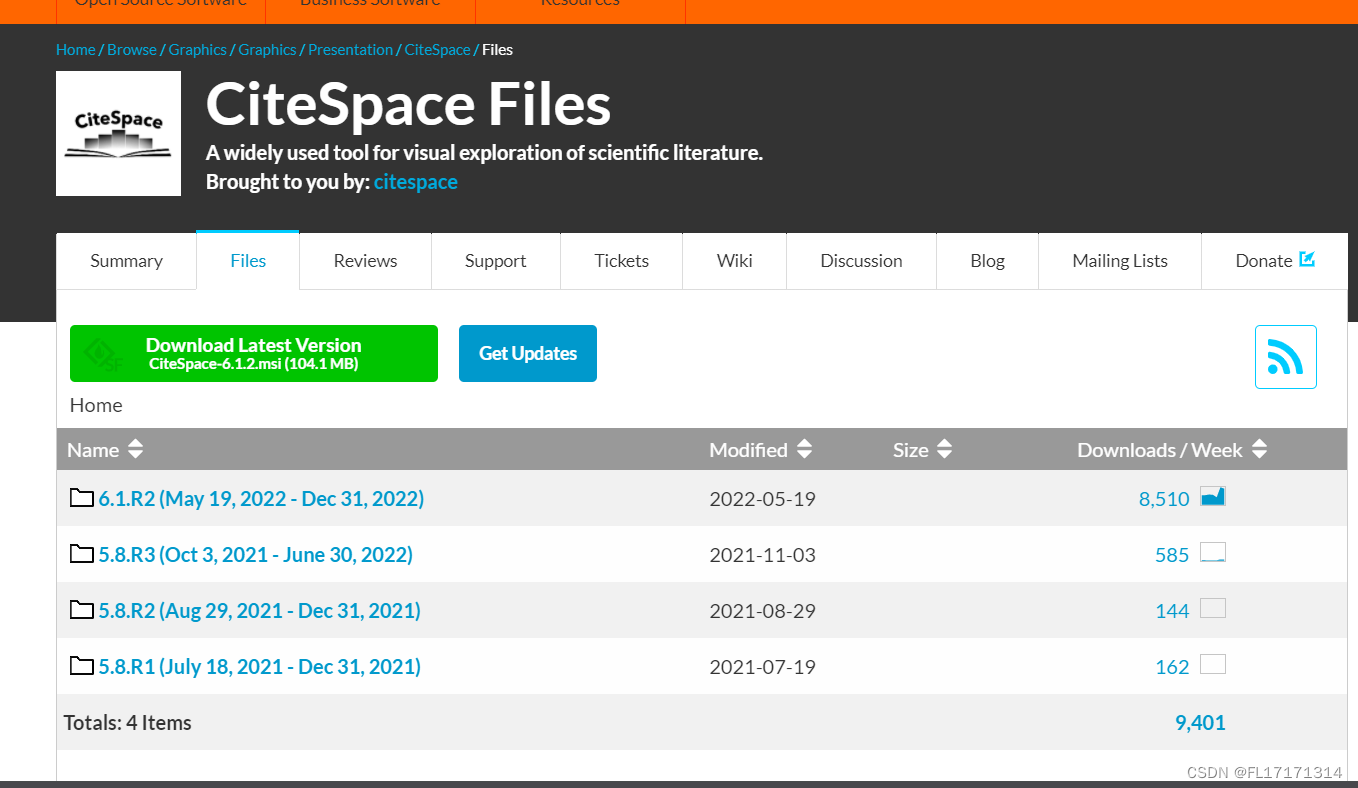Click the 9,401 total downloads
Image resolution: width=1358 pixels, height=788 pixels.
[x=1201, y=723]
